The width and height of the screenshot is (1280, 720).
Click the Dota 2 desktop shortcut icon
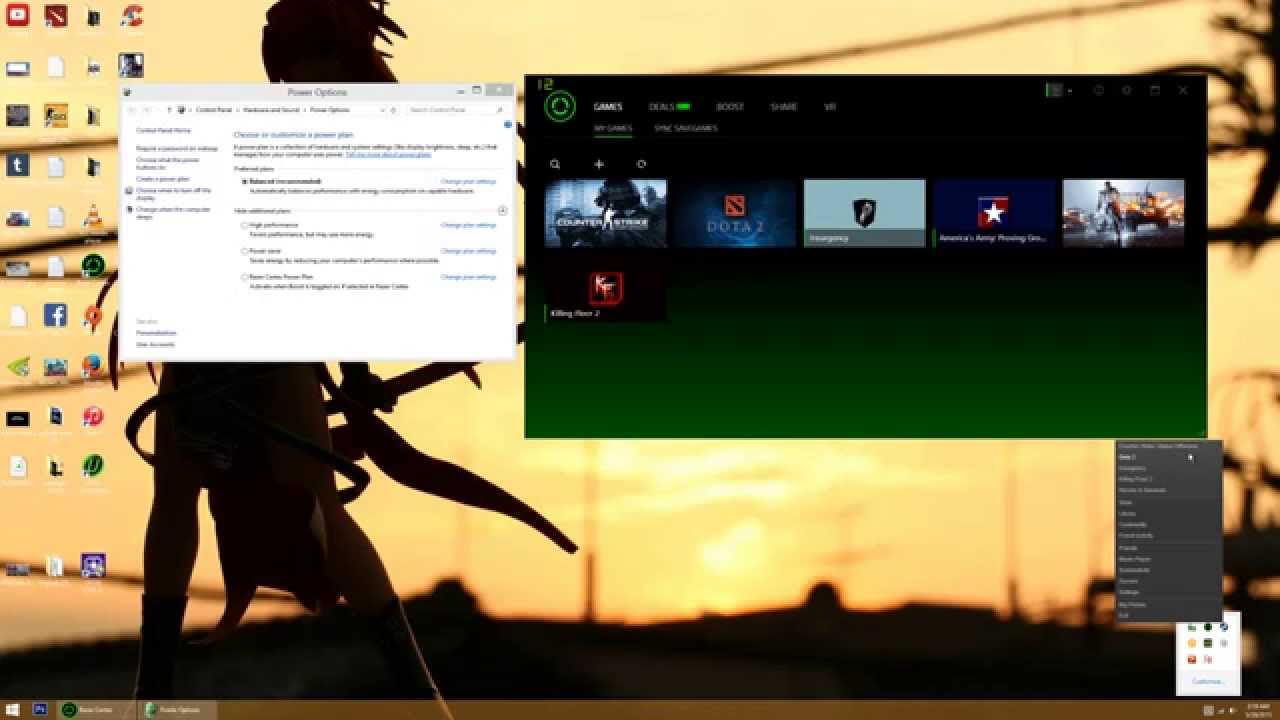56,15
